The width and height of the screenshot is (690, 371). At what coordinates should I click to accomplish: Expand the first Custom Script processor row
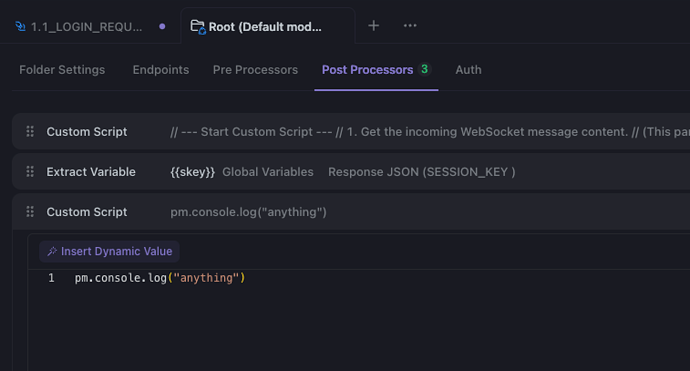click(x=351, y=131)
